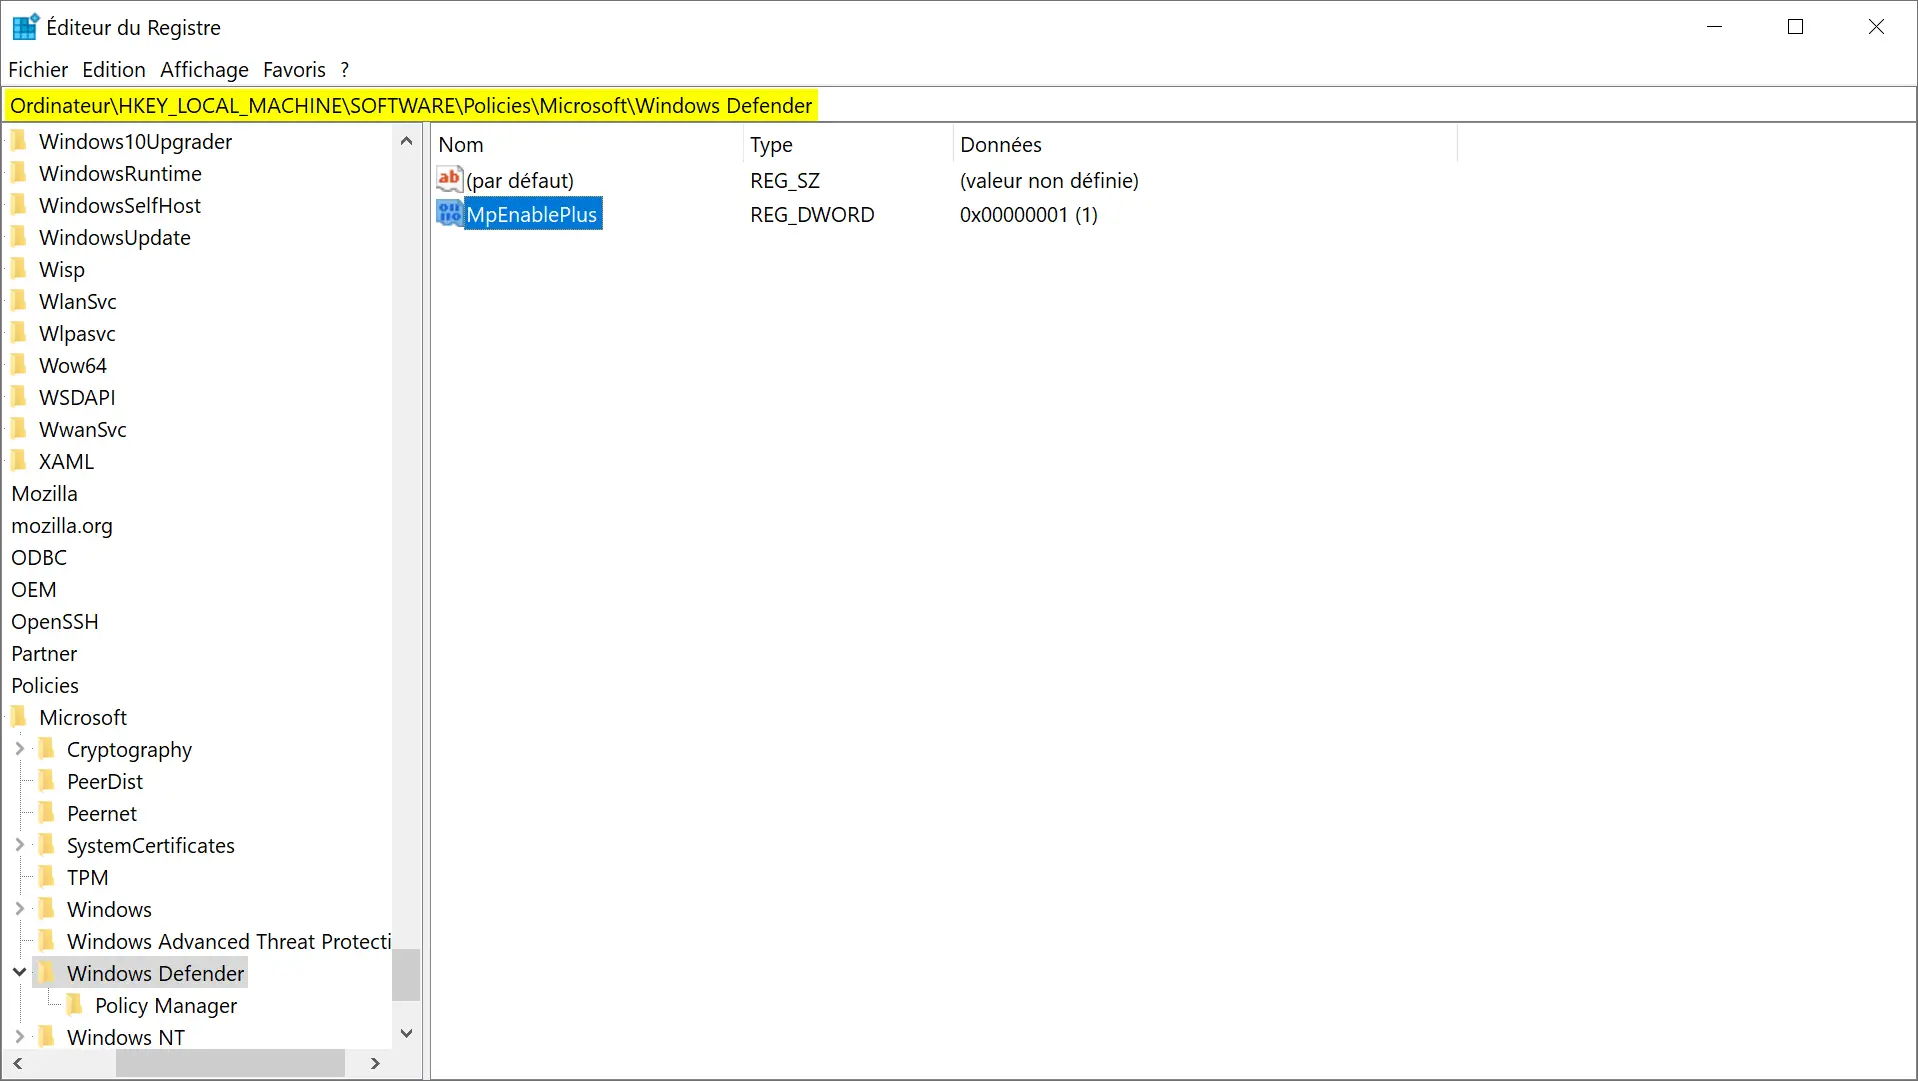Open the Affichage menu
1918x1081 pixels.
[204, 70]
